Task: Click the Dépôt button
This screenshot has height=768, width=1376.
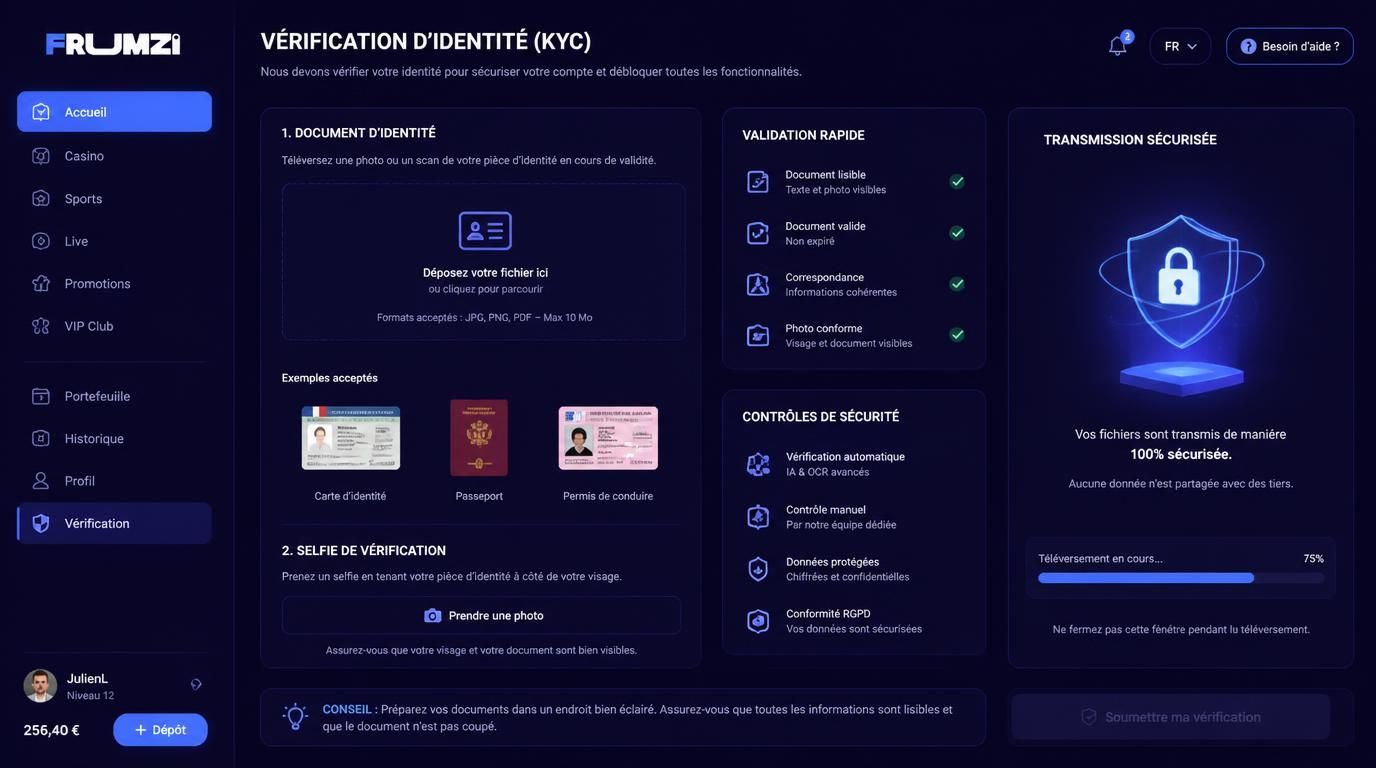Action: tap(160, 730)
